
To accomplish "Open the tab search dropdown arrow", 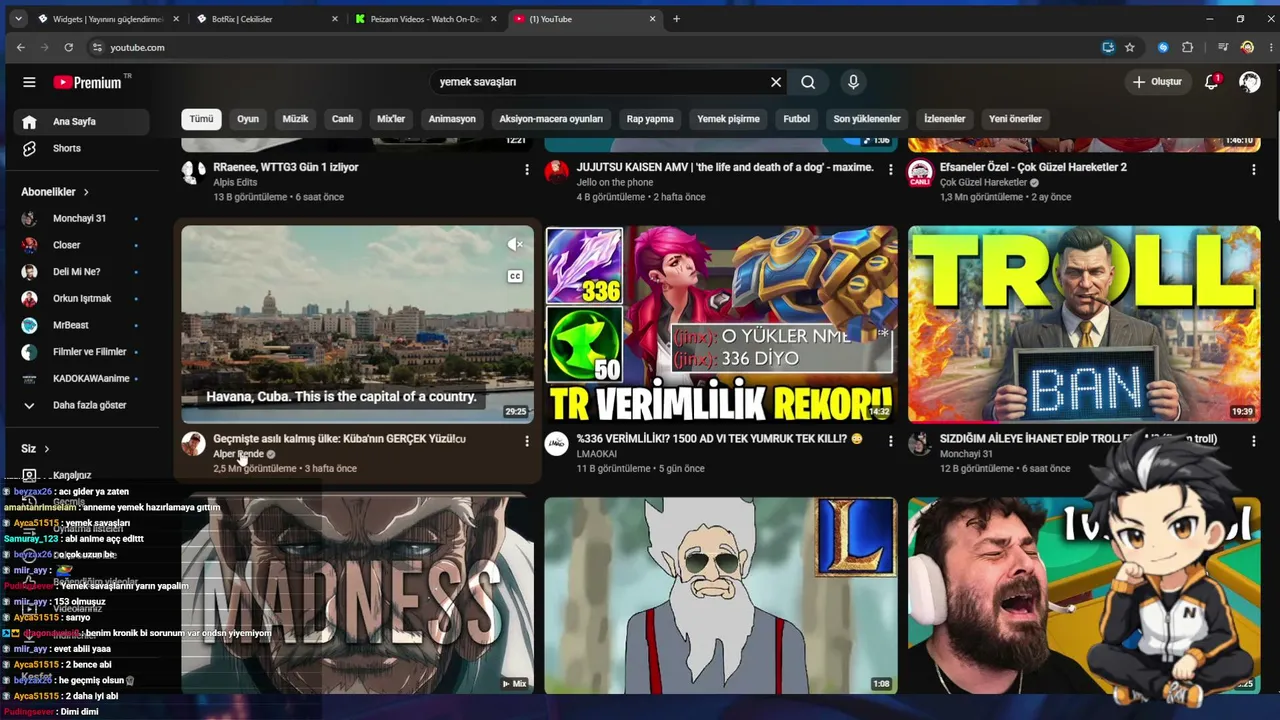I will [x=18, y=18].
